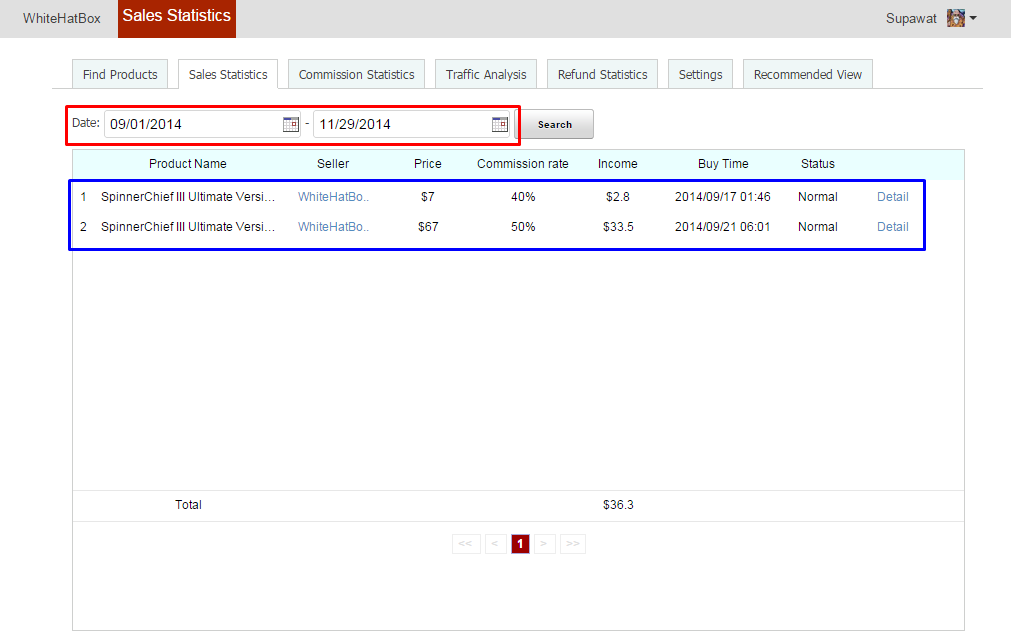View the Refund Statistics tab
The height and width of the screenshot is (640, 1011).
(x=602, y=74)
